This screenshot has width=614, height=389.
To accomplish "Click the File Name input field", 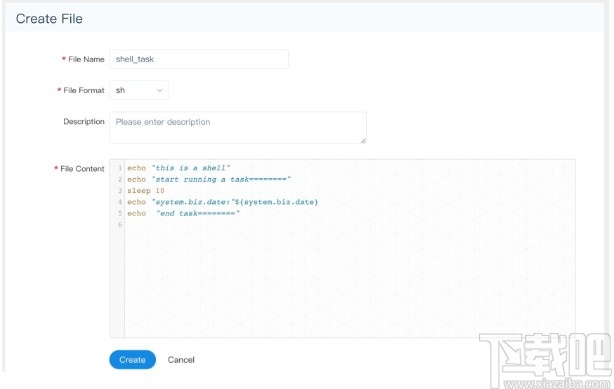I will [x=199, y=59].
